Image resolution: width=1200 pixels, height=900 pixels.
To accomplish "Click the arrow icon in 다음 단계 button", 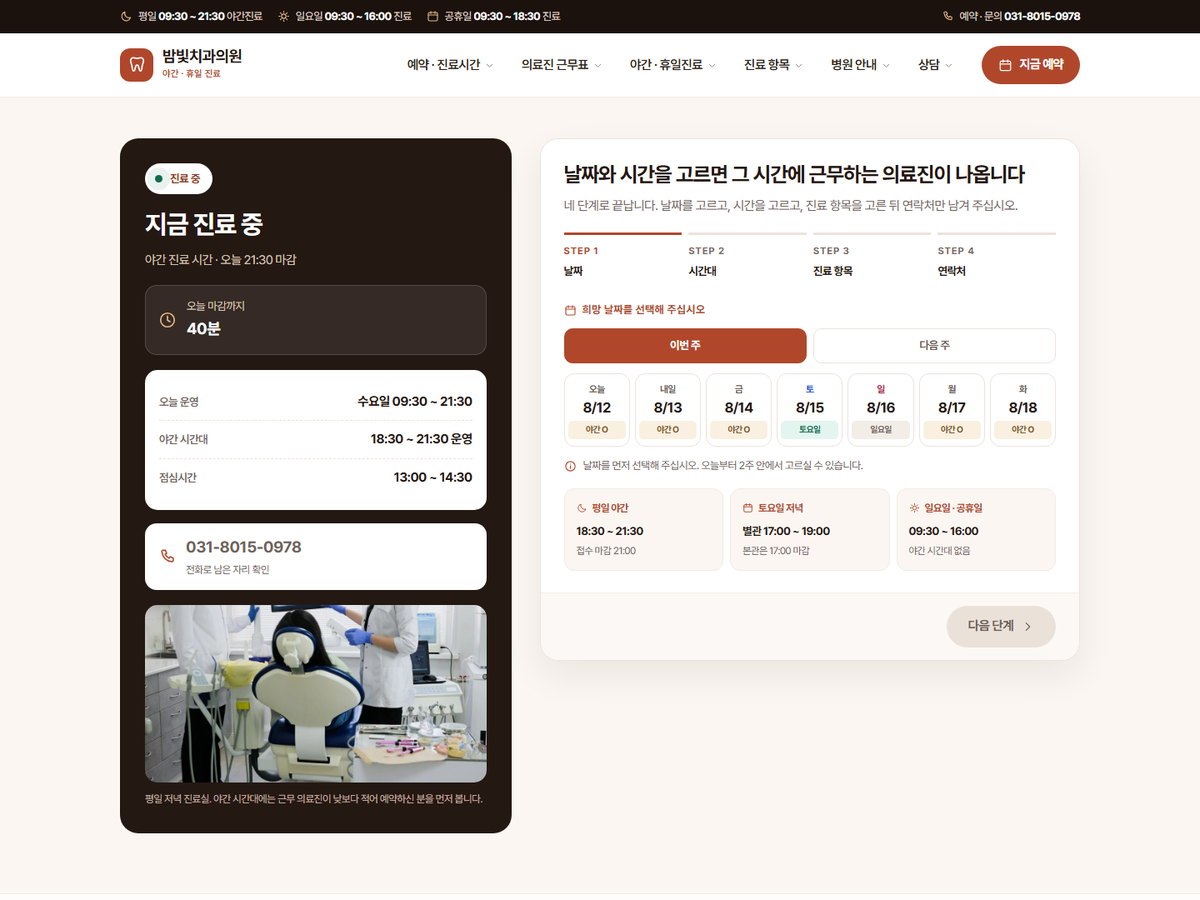I will tap(1028, 627).
